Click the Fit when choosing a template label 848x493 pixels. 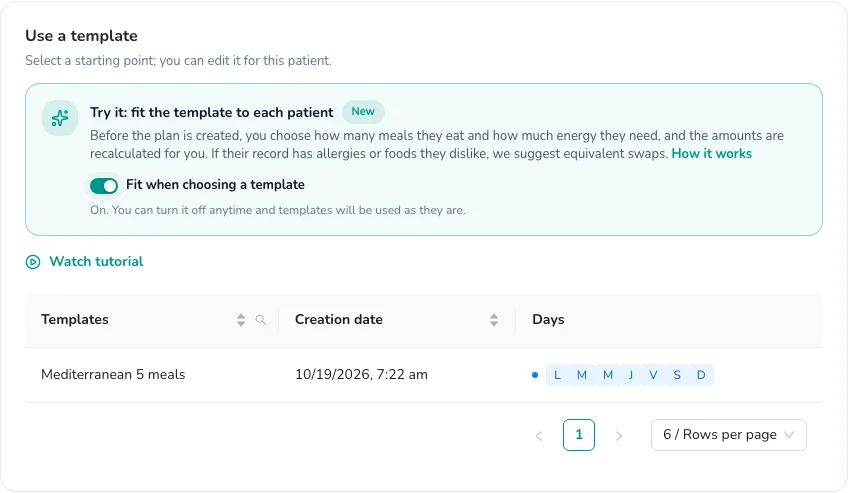coord(215,185)
